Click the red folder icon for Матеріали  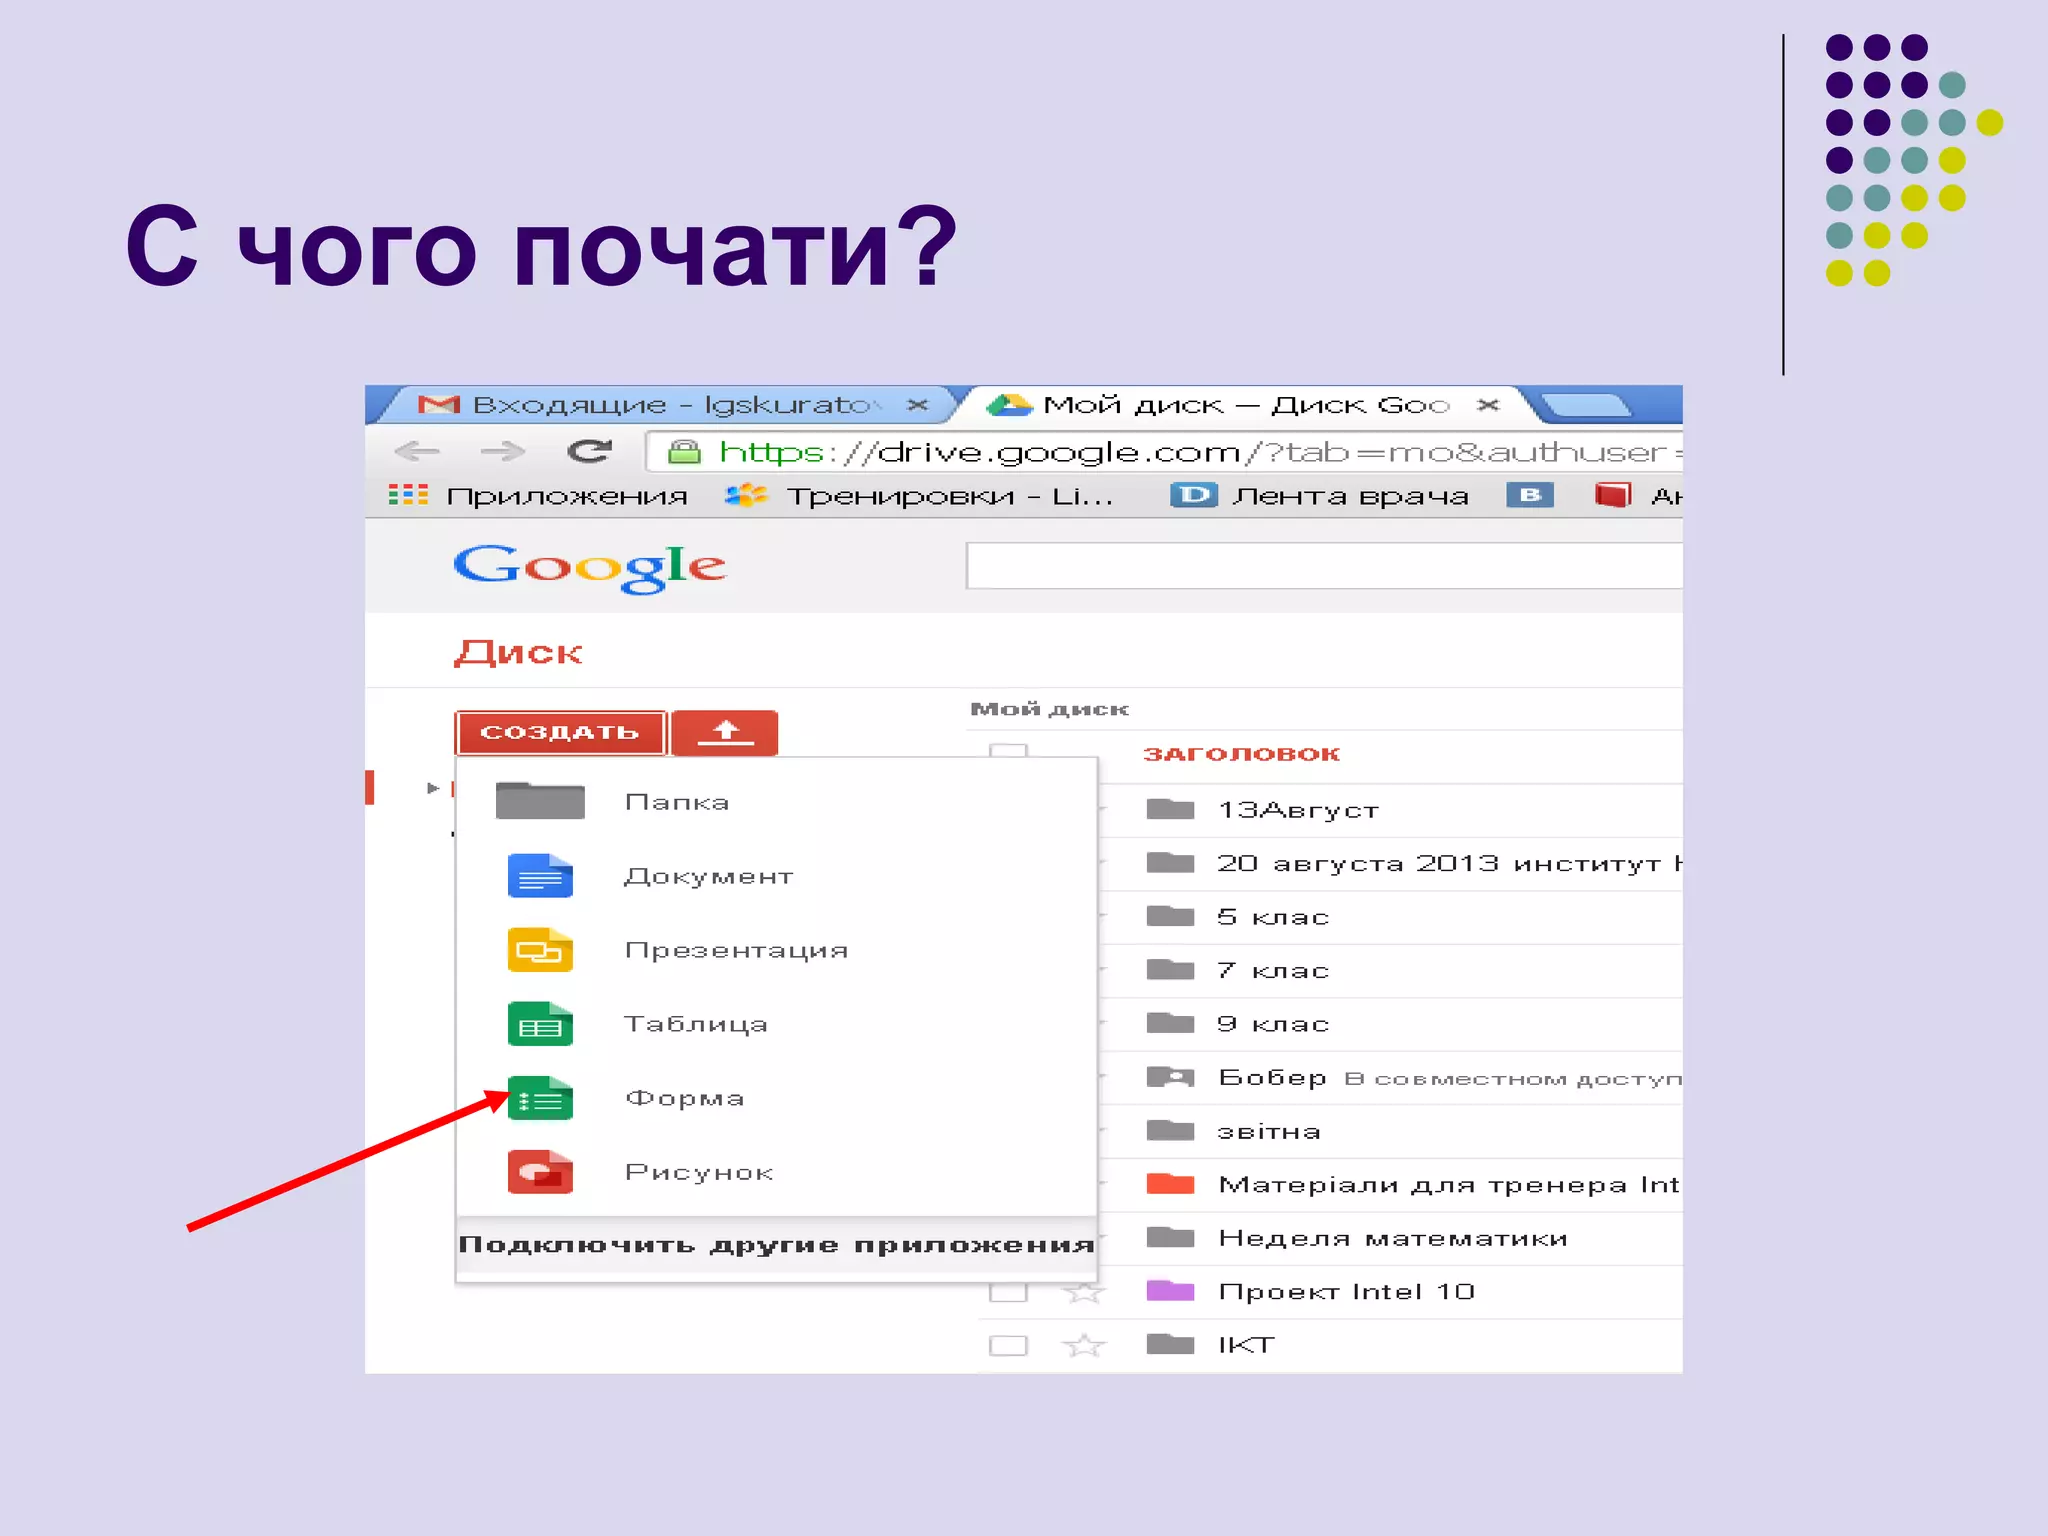pyautogui.click(x=1170, y=1184)
